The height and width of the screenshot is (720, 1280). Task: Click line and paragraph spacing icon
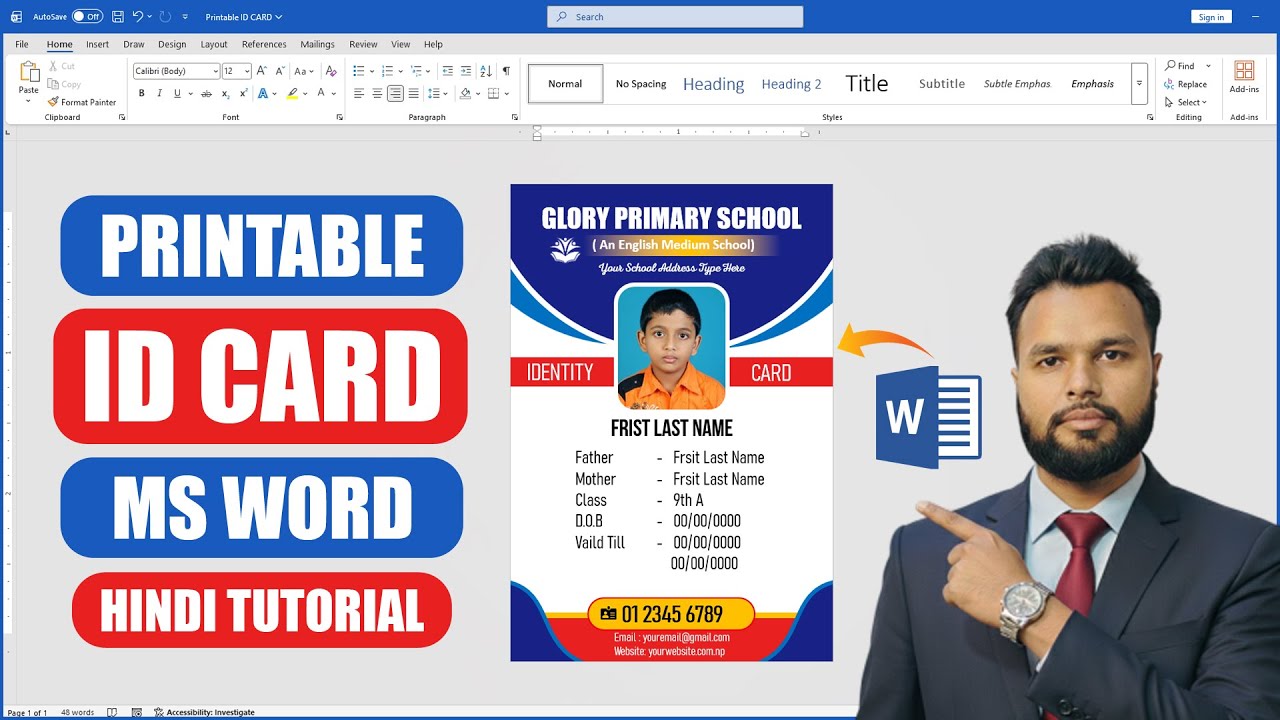[x=434, y=93]
